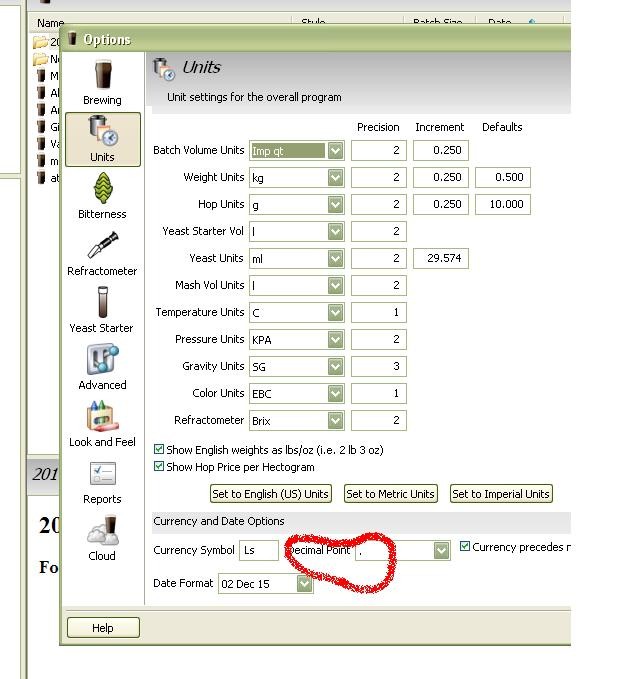Open the Decimal Point dropdown
This screenshot has width=640, height=679.
[441, 551]
